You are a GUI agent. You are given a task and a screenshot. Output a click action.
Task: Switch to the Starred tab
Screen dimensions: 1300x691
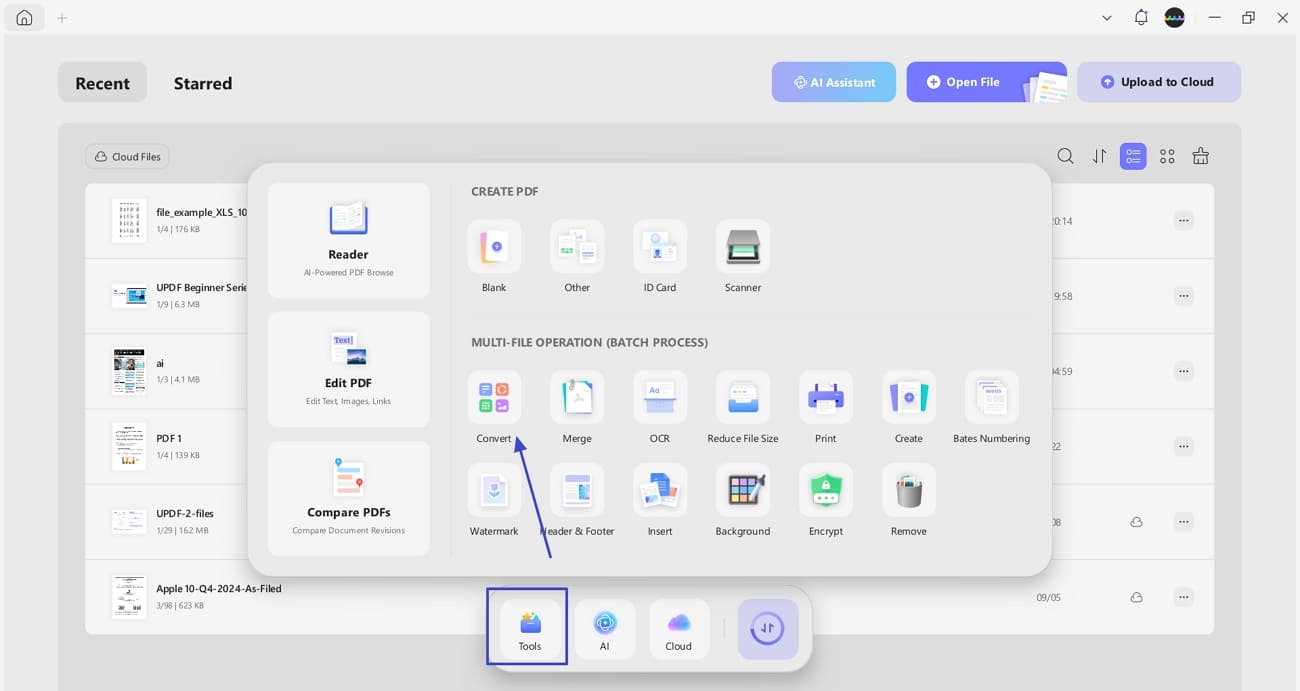203,83
